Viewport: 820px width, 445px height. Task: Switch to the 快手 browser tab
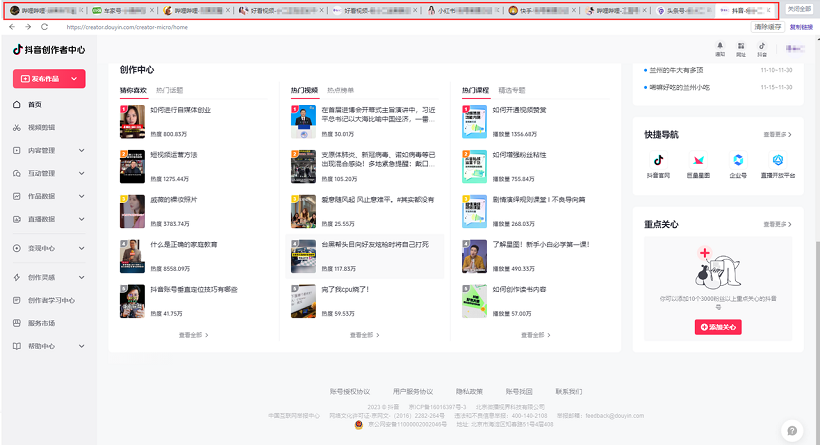[543, 10]
